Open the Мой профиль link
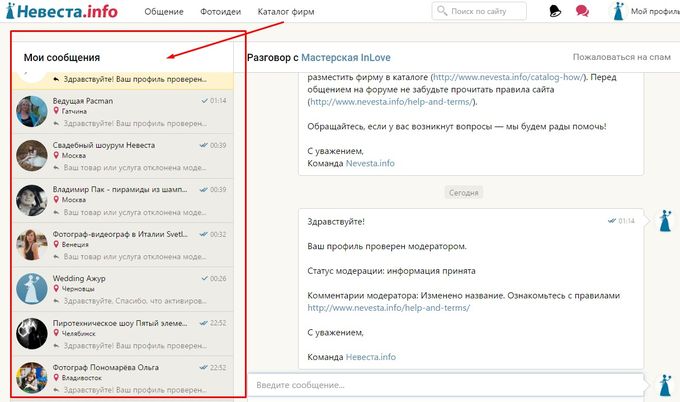Image resolution: width=680 pixels, height=402 pixels. click(655, 12)
